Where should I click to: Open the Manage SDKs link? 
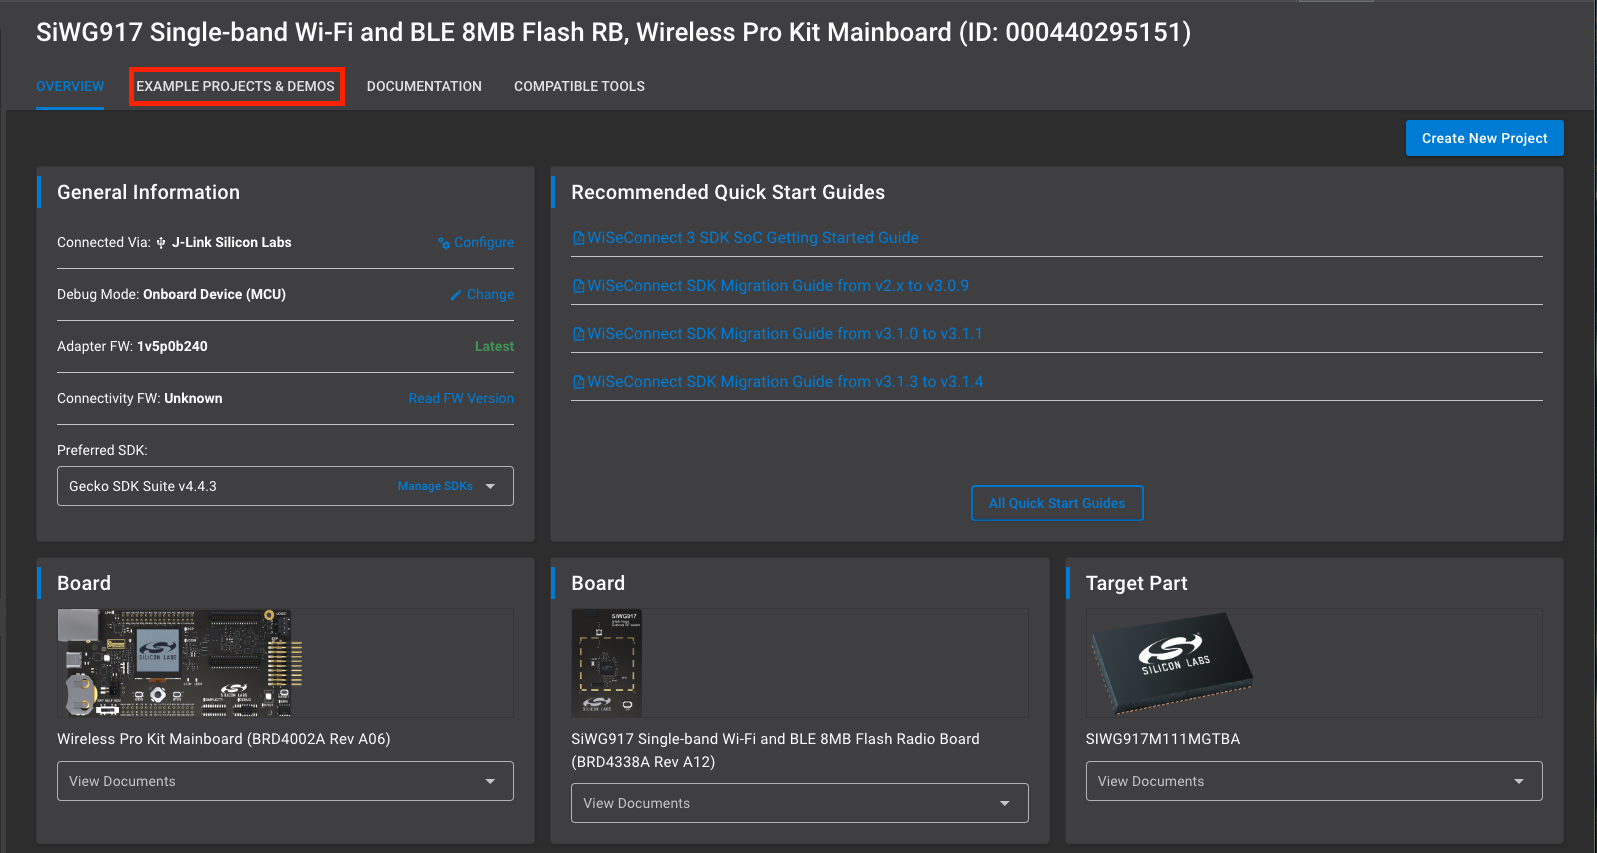(x=435, y=486)
